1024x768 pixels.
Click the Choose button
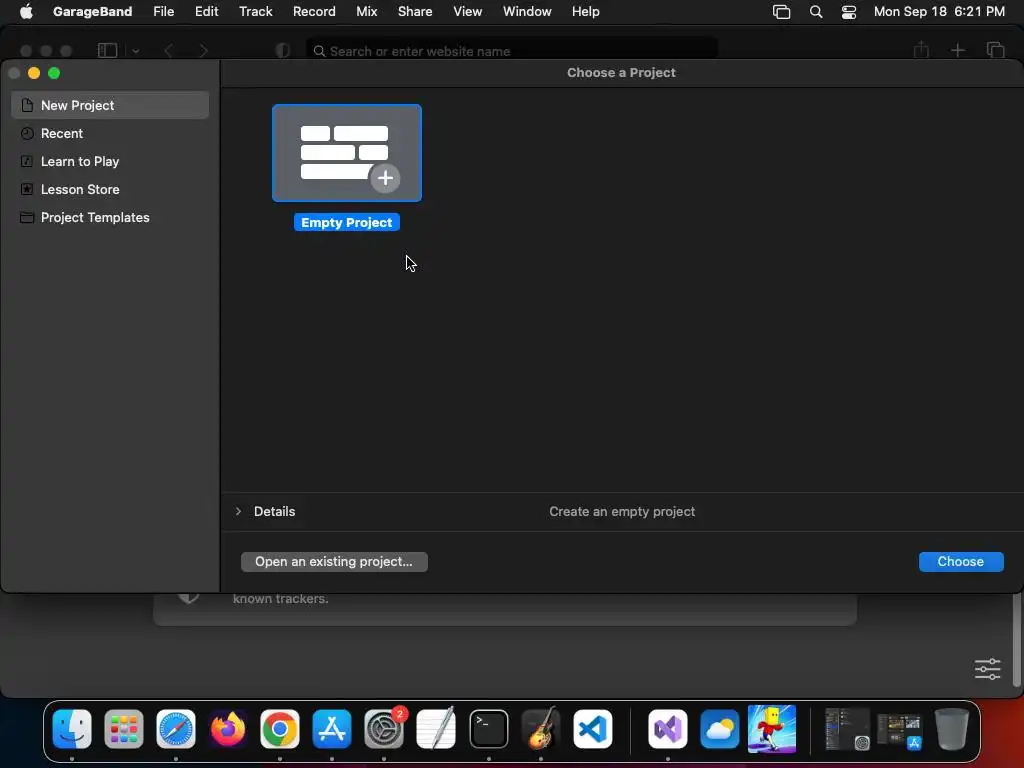(x=961, y=562)
